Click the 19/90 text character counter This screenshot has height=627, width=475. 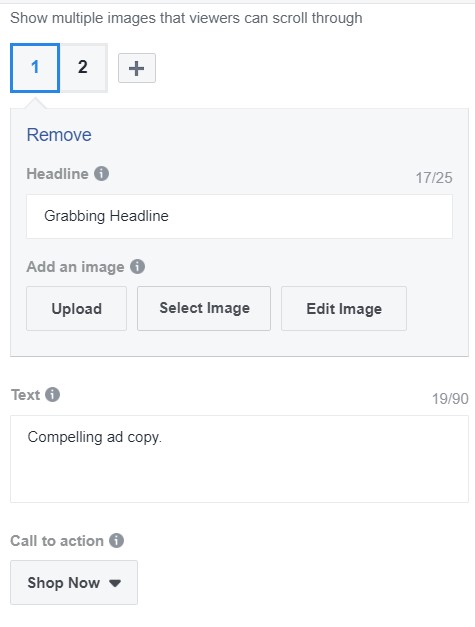coord(450,399)
